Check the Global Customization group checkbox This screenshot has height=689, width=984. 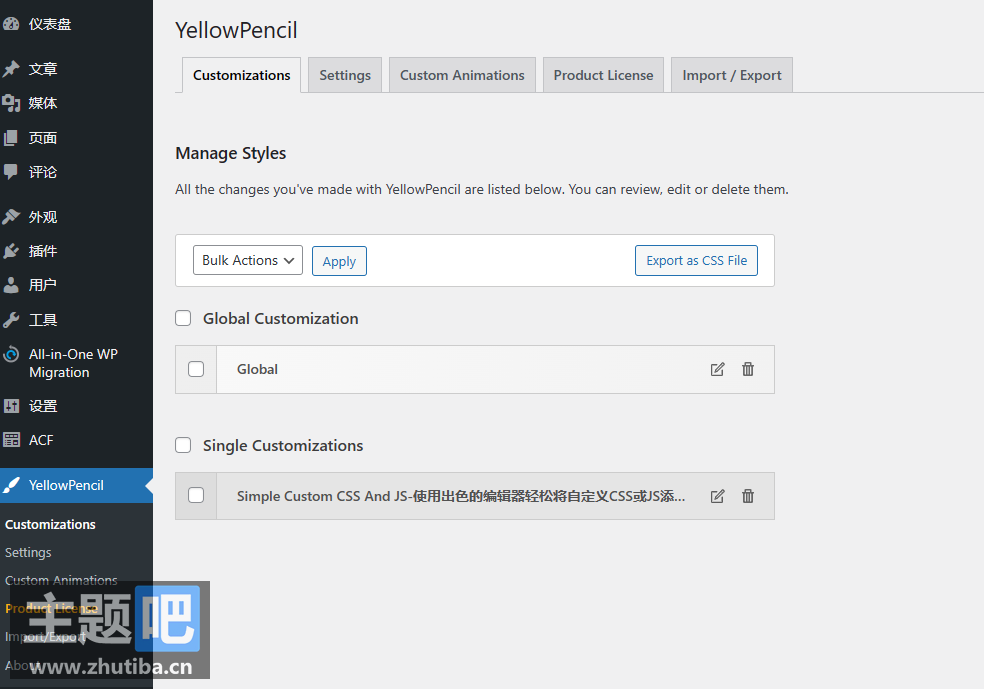(183, 318)
